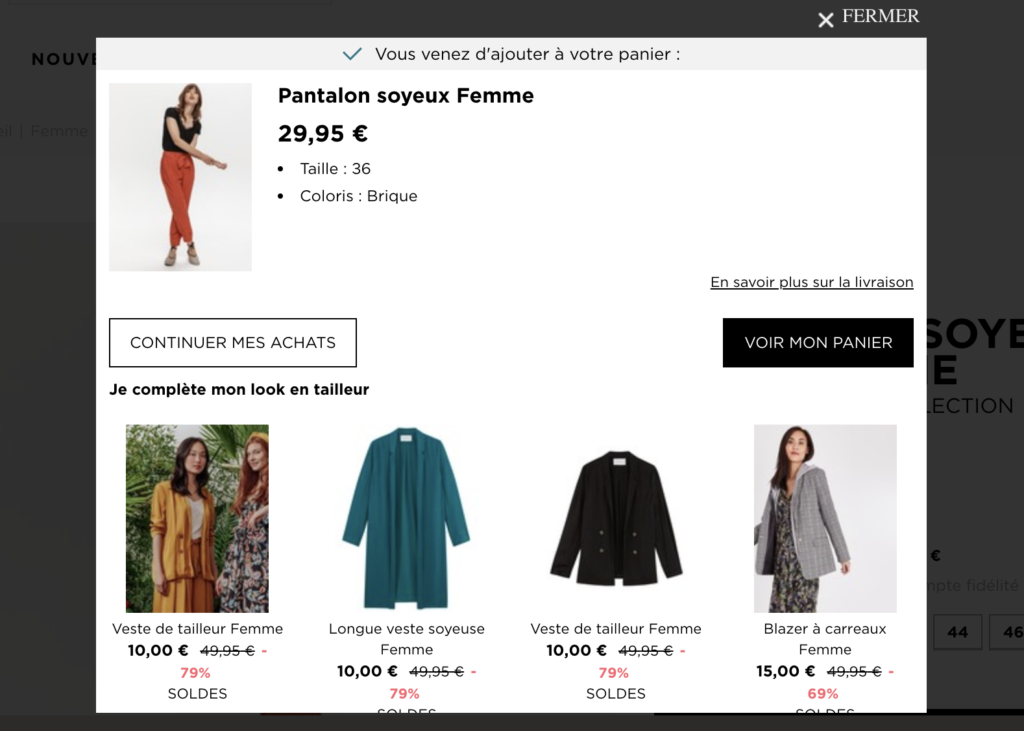Click product name under the black jacket
Image resolution: width=1024 pixels, height=731 pixels.
(616, 629)
